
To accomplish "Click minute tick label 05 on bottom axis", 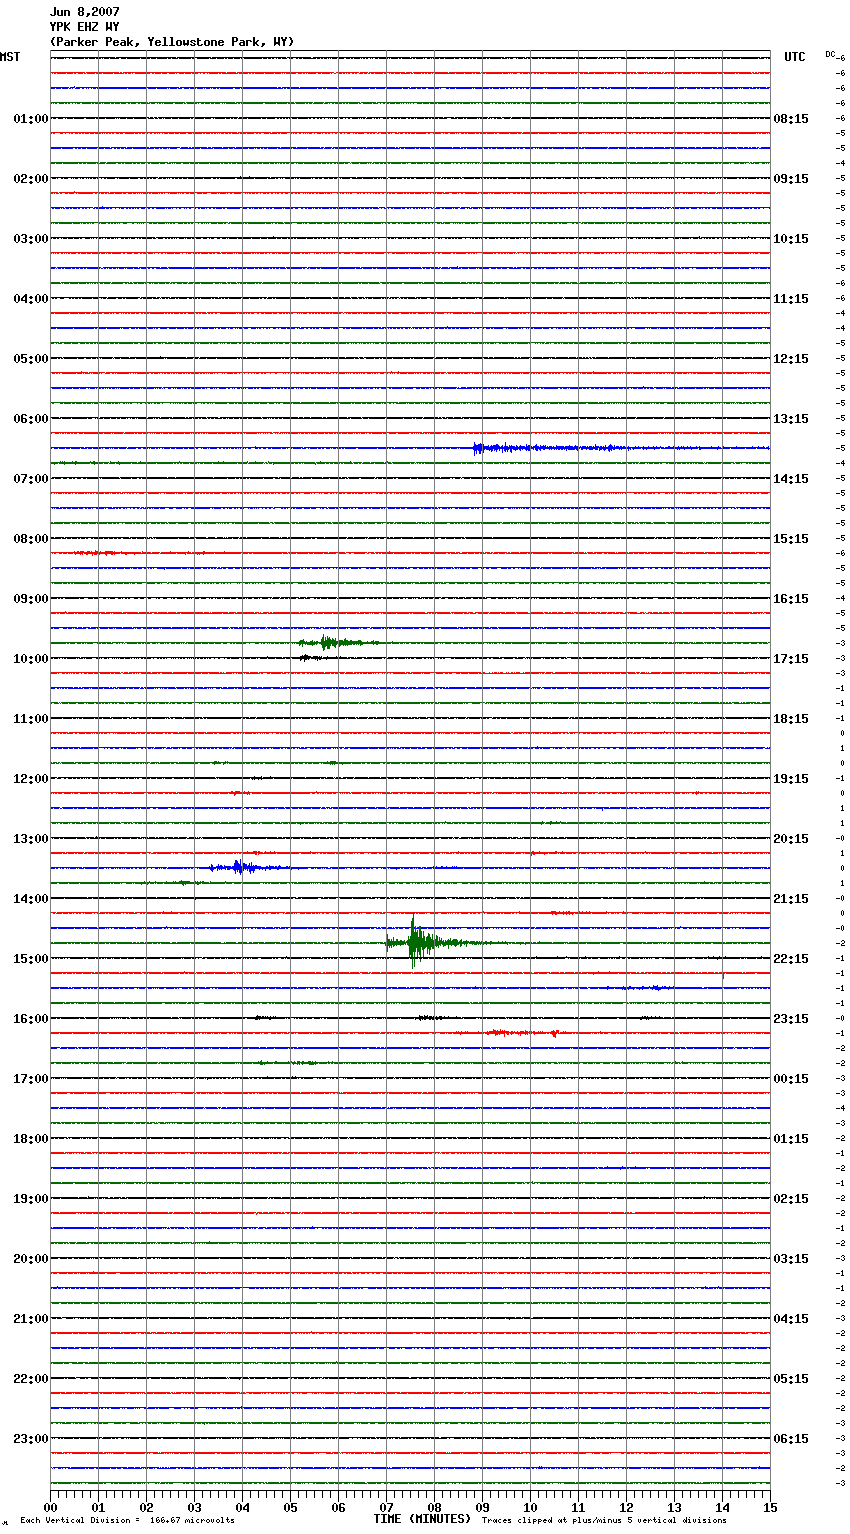I will click(290, 1507).
